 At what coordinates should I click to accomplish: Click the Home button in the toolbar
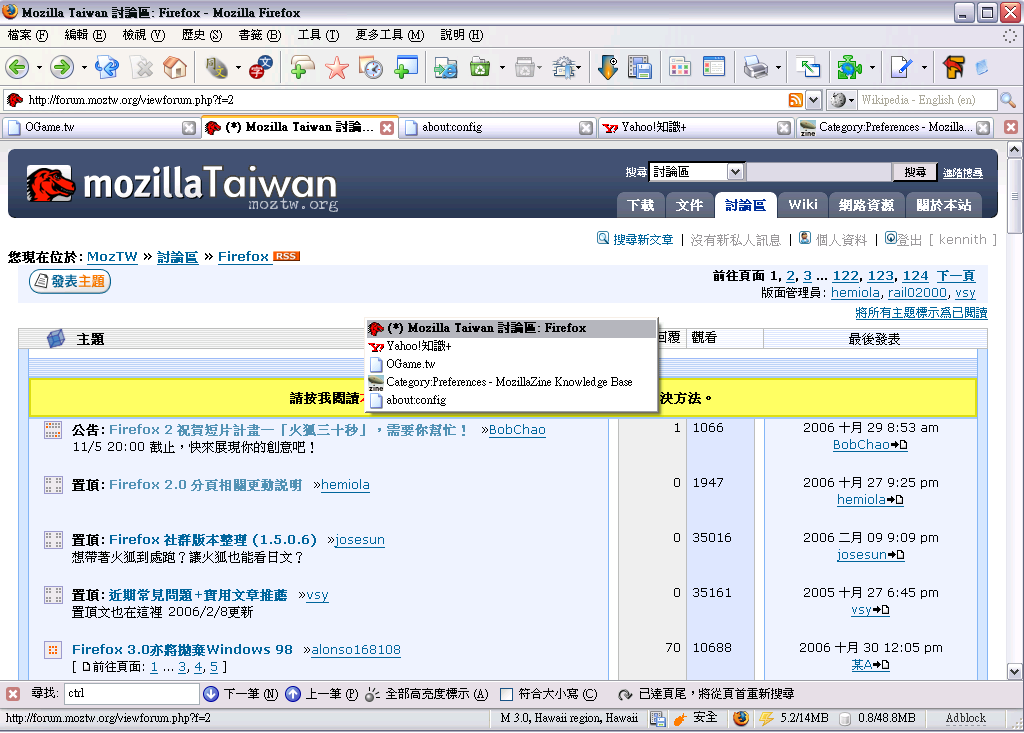pos(175,68)
